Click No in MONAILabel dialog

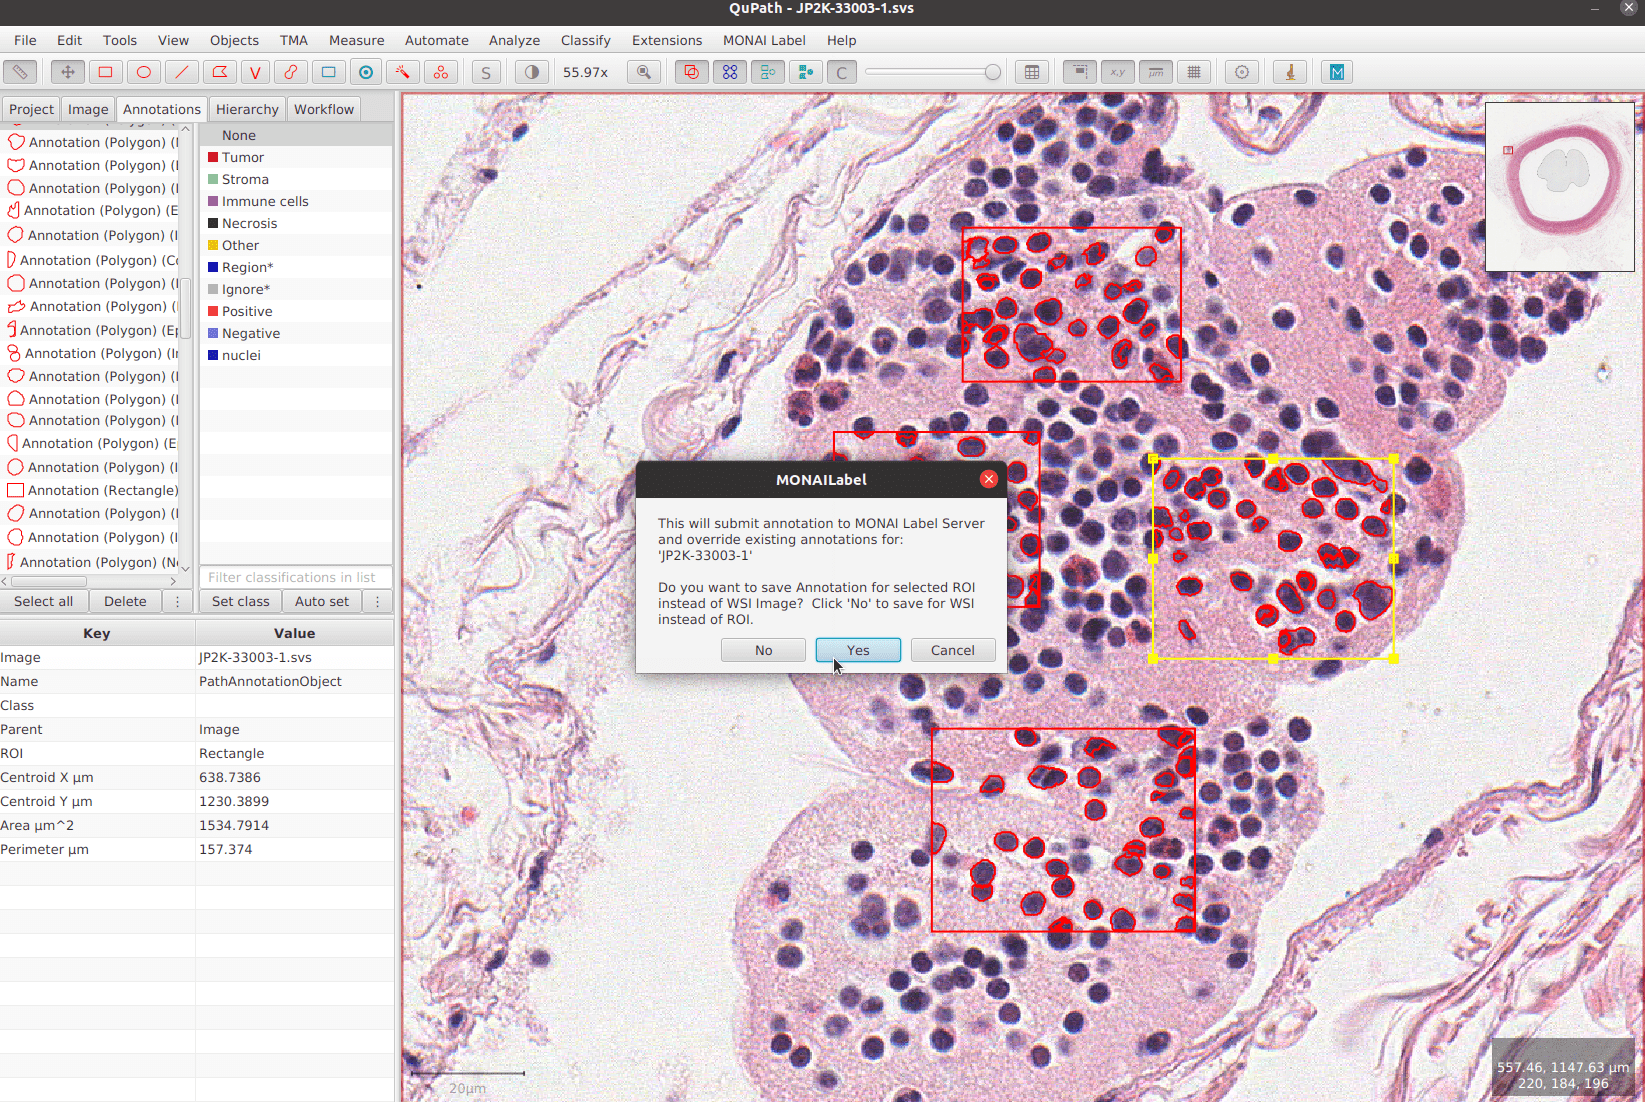click(x=763, y=650)
